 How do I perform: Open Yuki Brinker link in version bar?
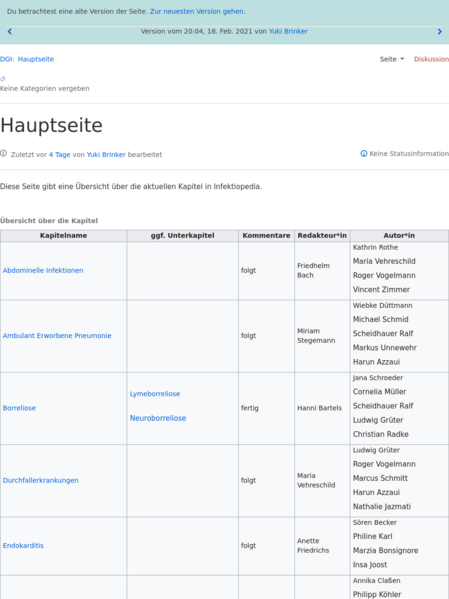coord(288,31)
